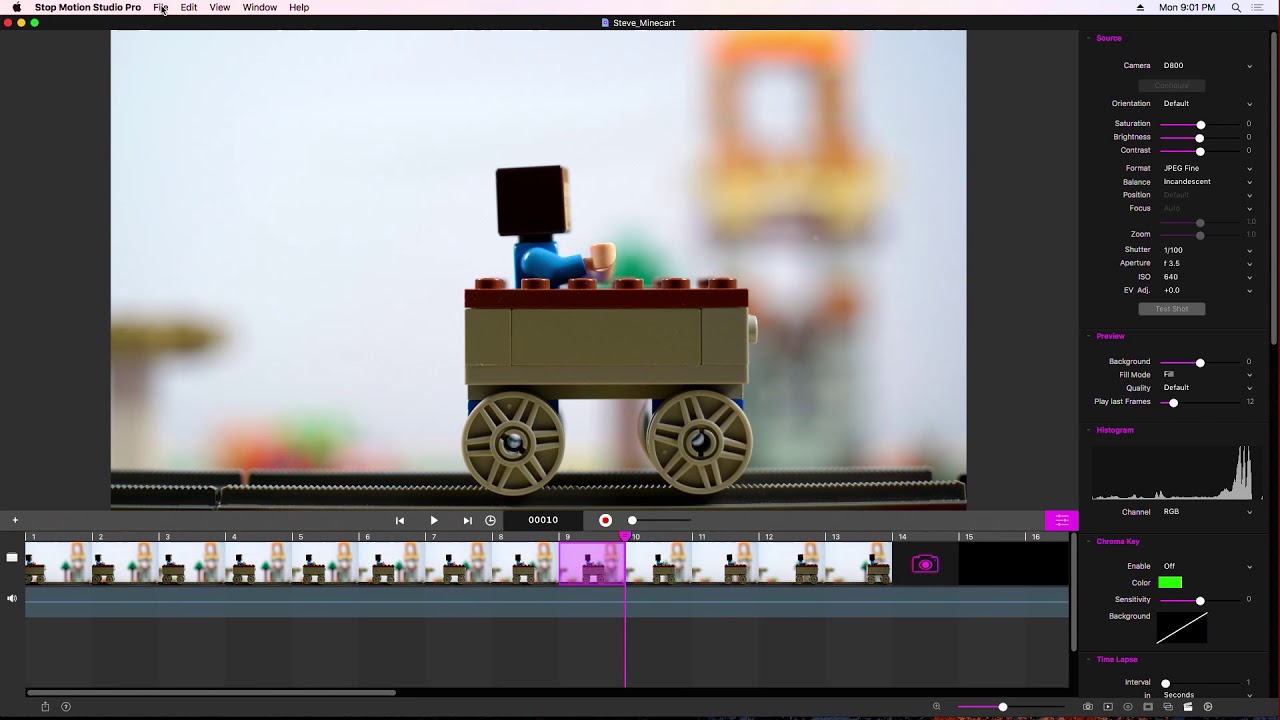The image size is (1280, 720).
Task: Open the Fill Mode dropdown
Action: (x=1207, y=375)
